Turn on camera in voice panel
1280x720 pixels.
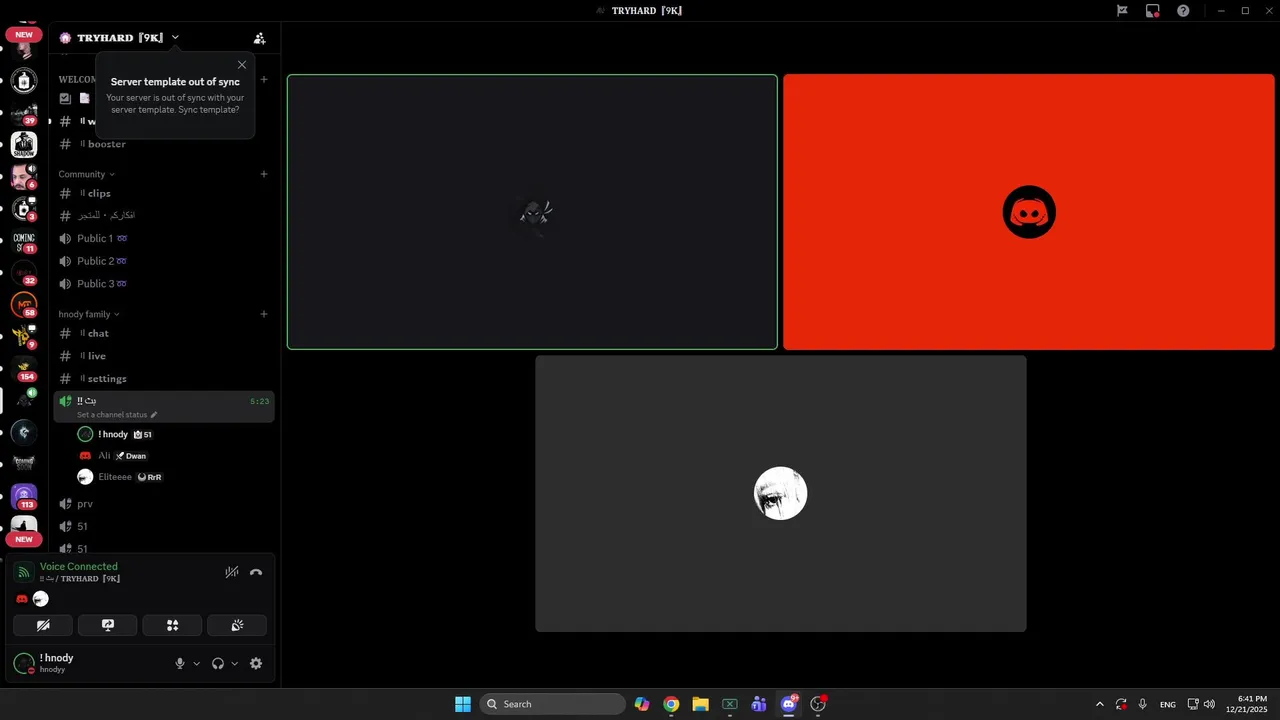(43, 625)
